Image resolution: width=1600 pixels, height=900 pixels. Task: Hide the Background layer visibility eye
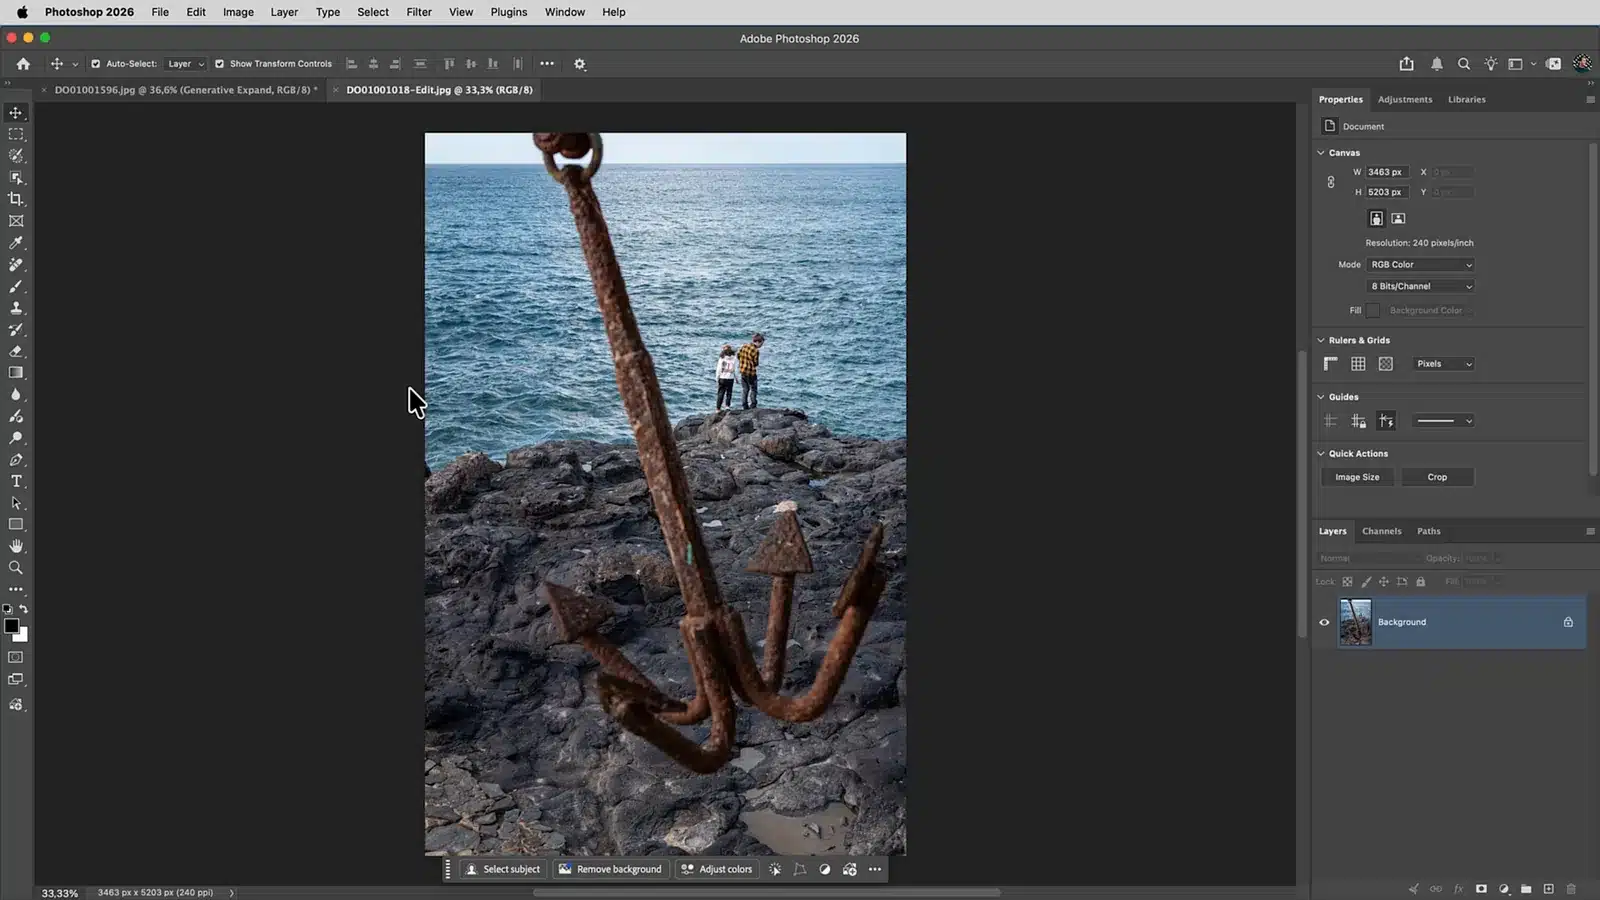pyautogui.click(x=1325, y=622)
